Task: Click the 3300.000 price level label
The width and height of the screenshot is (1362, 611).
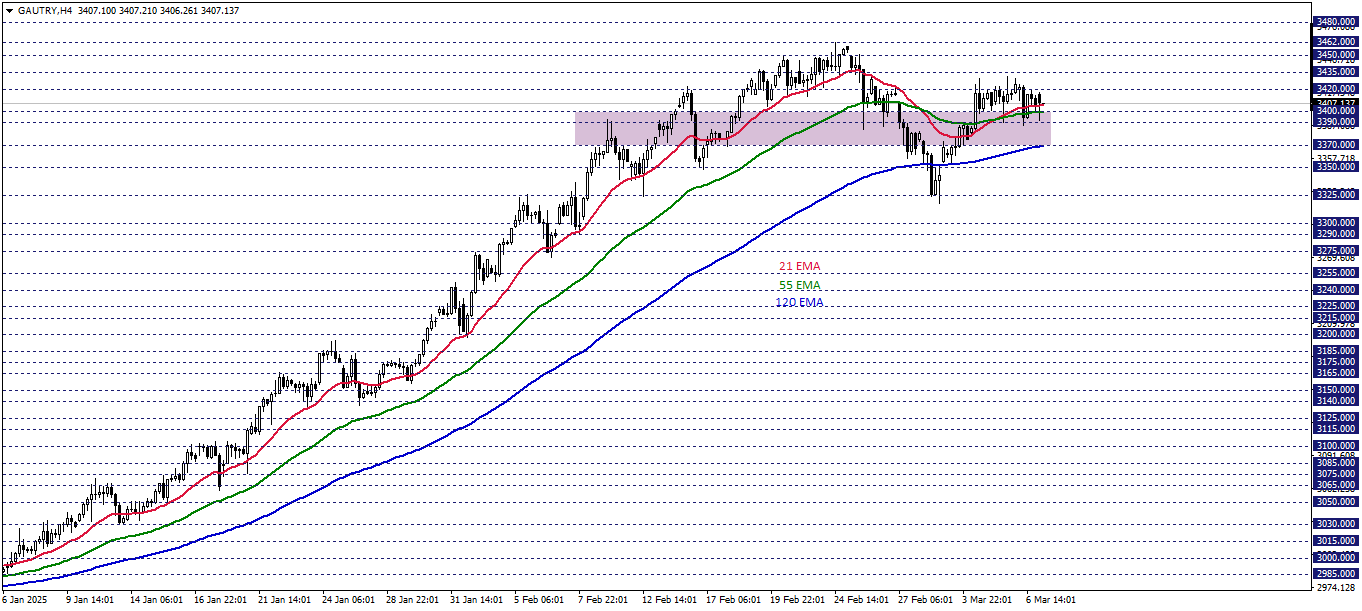Action: click(x=1335, y=223)
